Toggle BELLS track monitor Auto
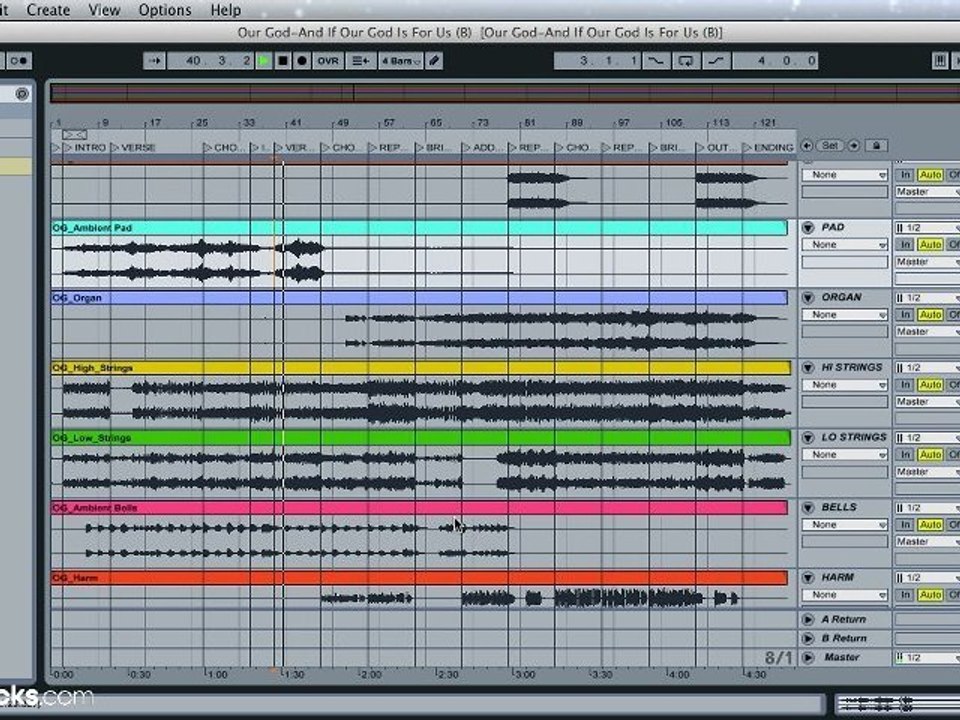This screenshot has width=960, height=720. click(x=930, y=525)
